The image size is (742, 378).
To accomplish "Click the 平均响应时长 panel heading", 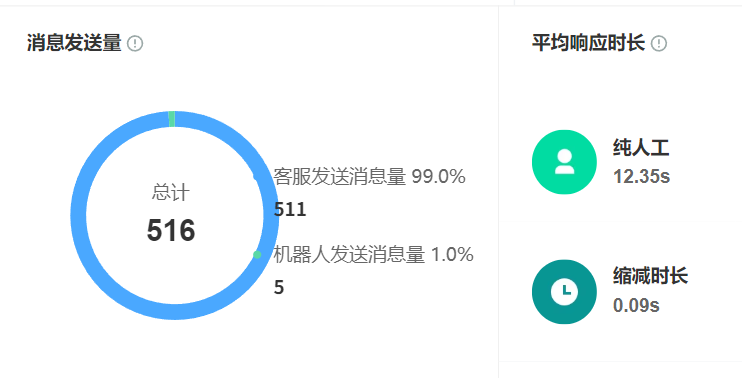I will 588,43.
